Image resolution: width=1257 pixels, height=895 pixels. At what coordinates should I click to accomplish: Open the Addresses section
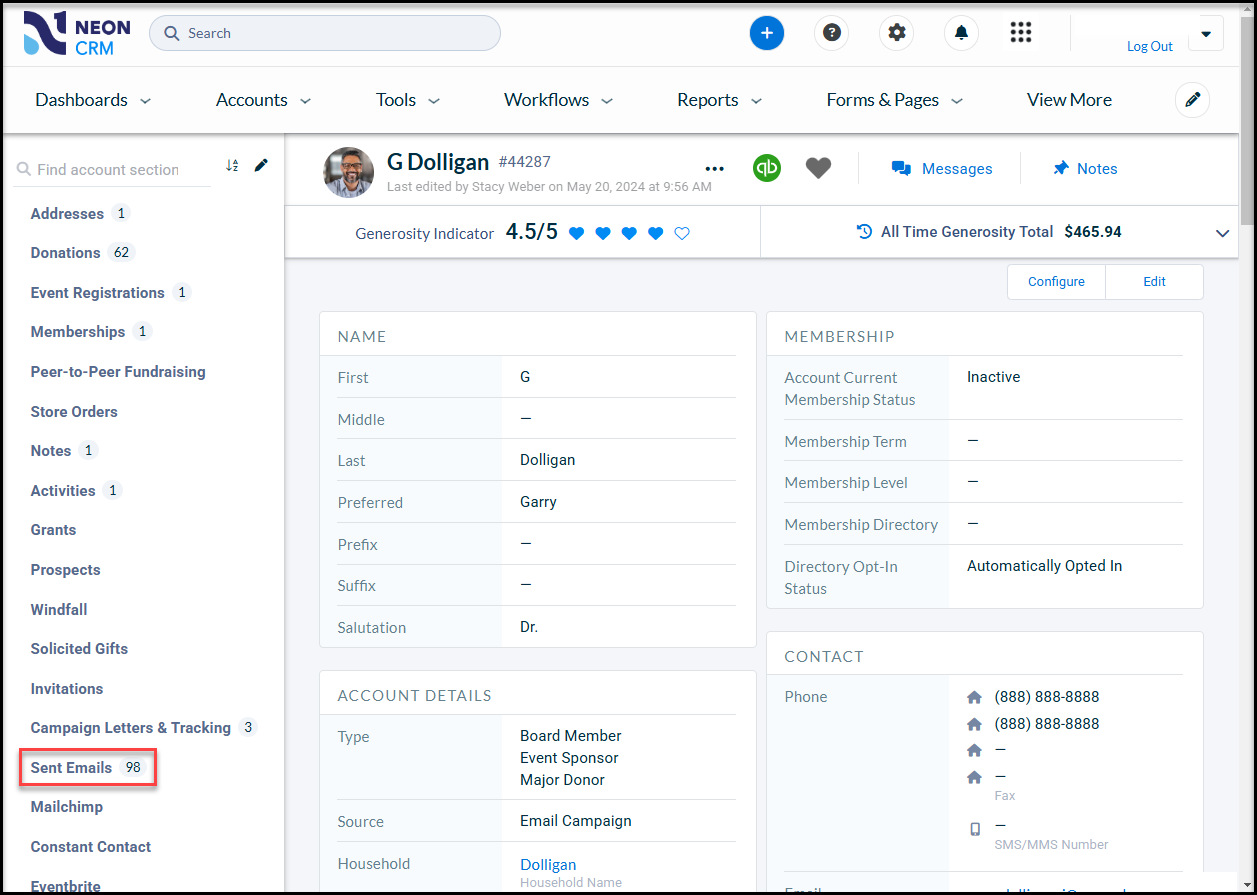coord(67,214)
